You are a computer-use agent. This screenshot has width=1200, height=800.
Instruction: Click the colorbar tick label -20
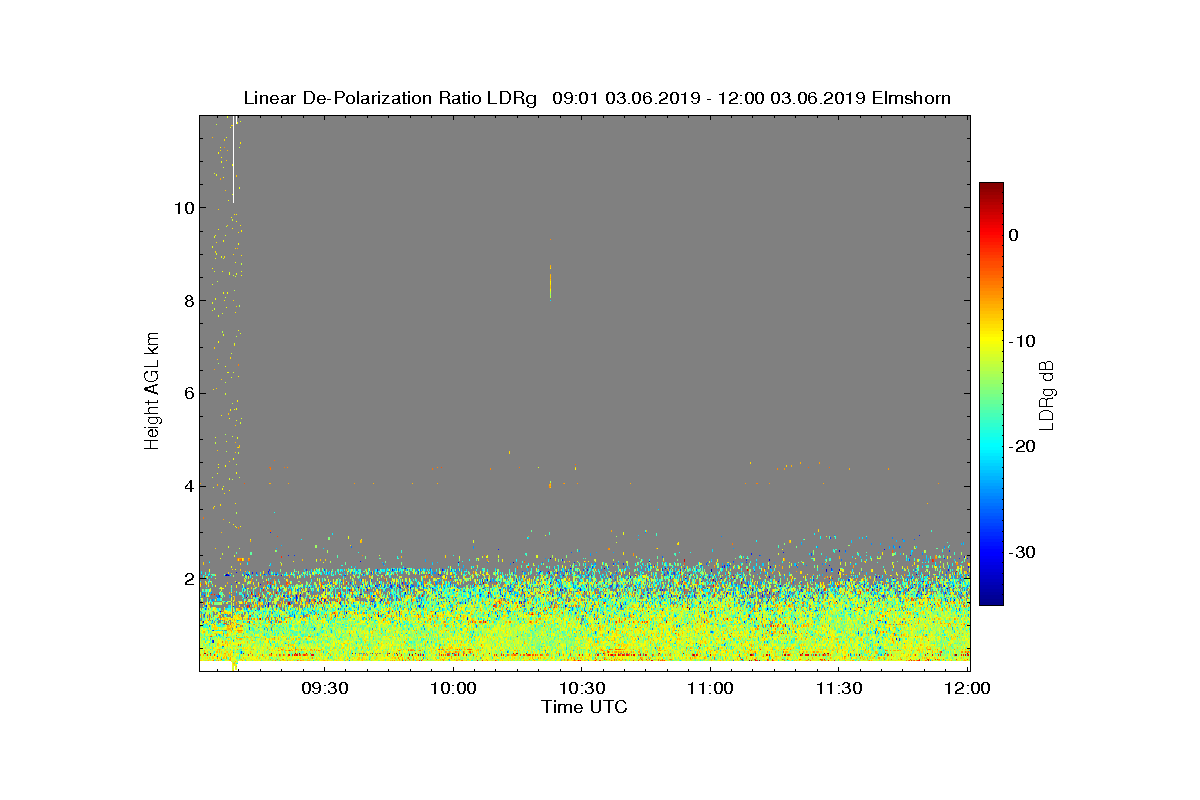1022,447
